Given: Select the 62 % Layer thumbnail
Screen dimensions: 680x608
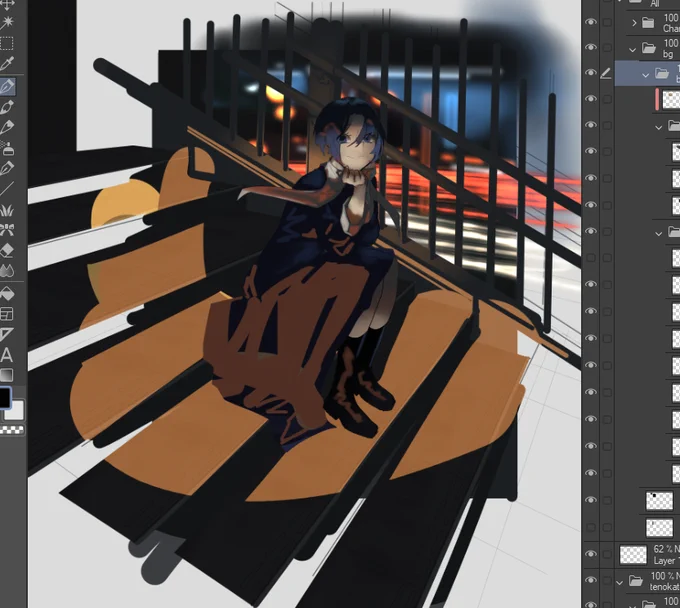Looking at the screenshot, I should (633, 554).
